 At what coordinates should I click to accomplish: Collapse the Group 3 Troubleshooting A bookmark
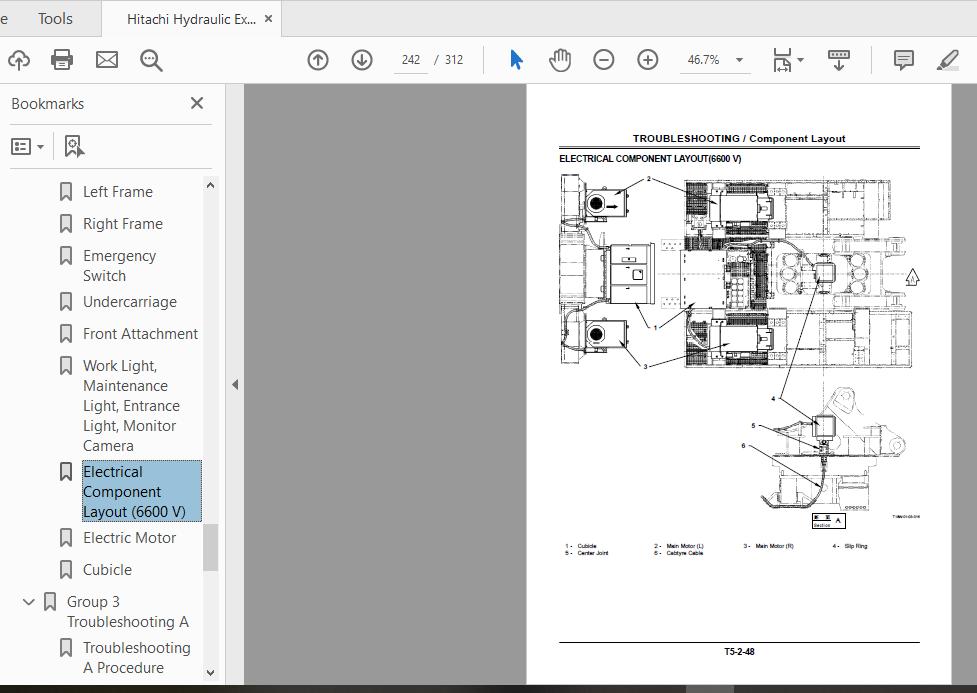[x=29, y=602]
